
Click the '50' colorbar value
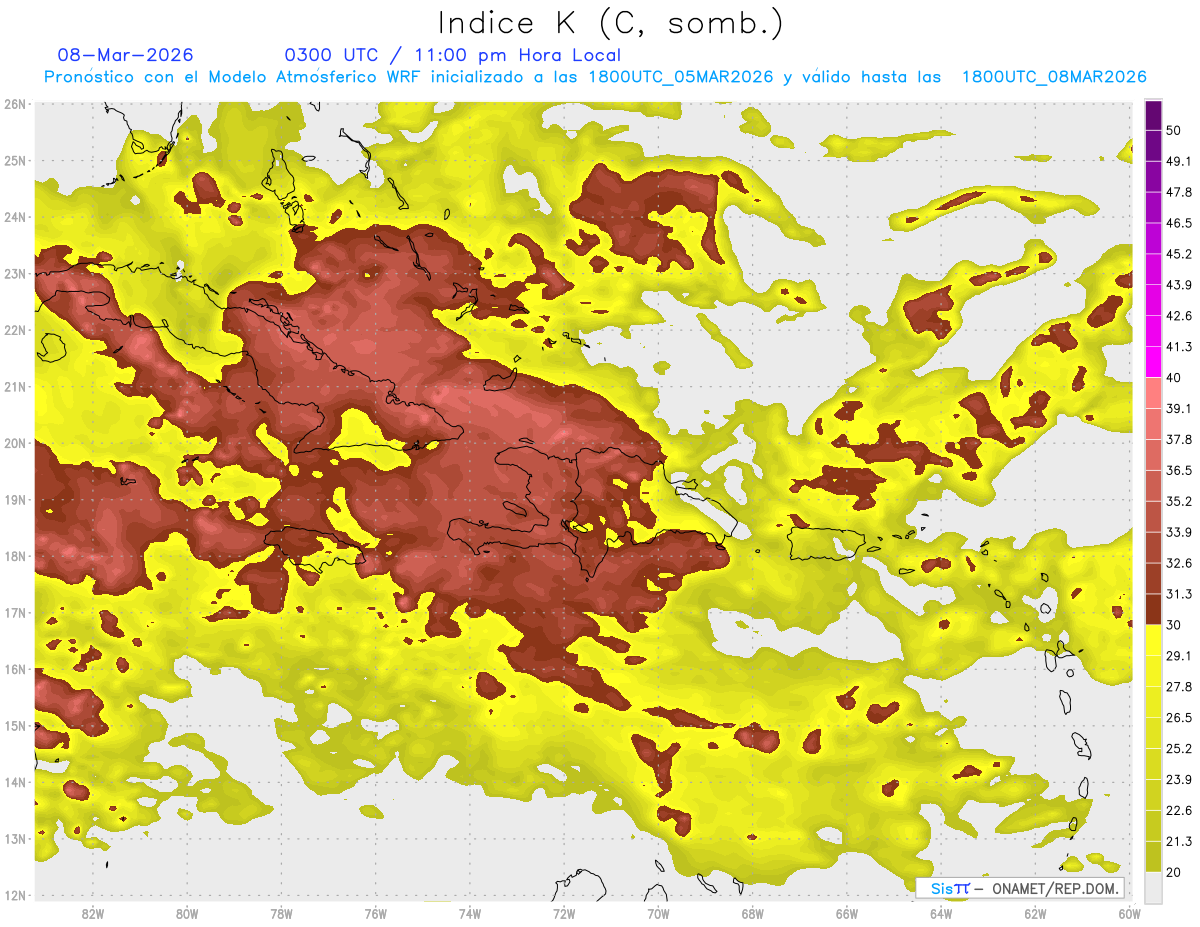coord(1174,131)
